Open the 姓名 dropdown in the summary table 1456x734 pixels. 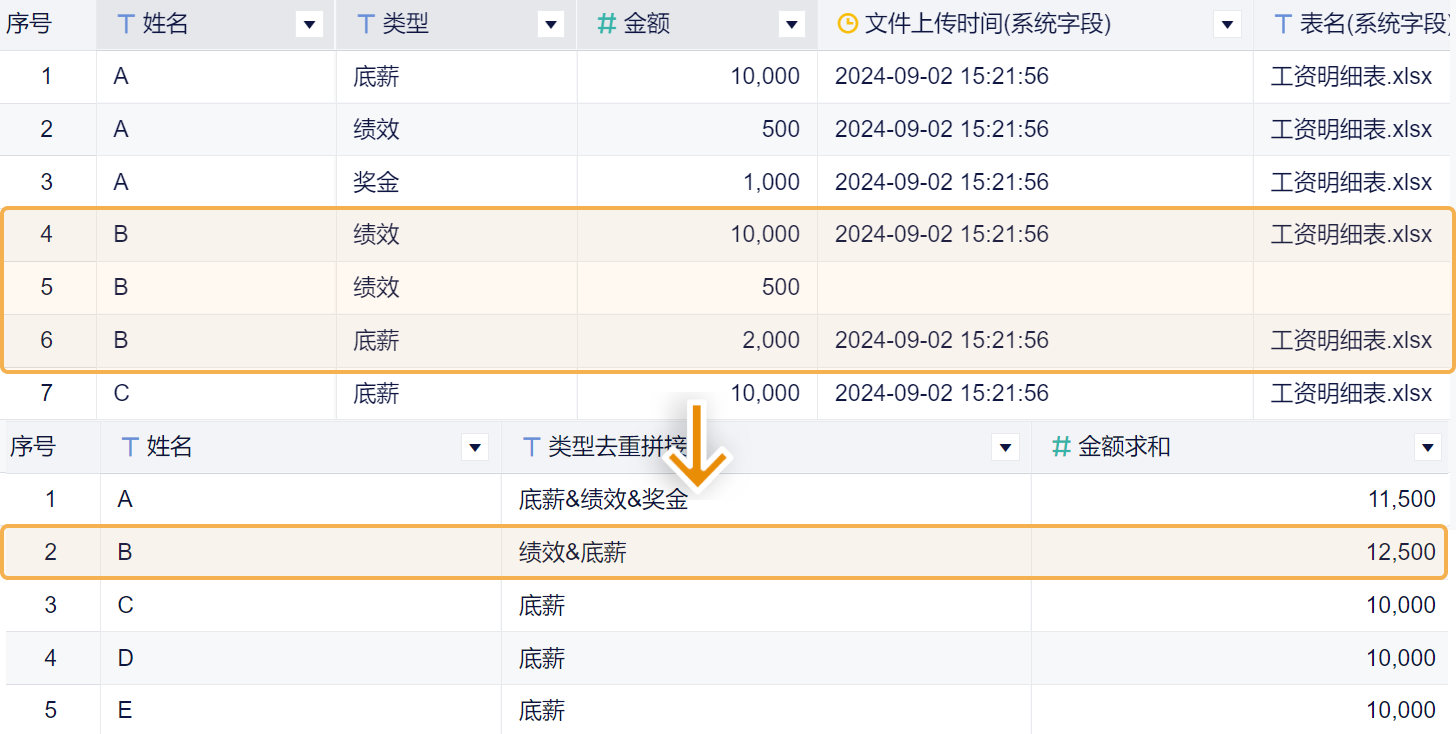tap(475, 448)
